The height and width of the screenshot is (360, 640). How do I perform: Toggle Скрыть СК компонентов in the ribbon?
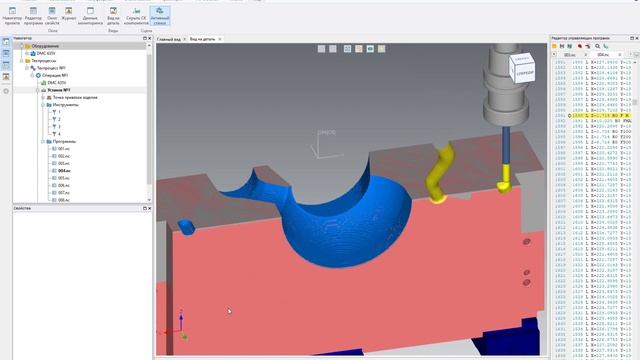tap(136, 16)
